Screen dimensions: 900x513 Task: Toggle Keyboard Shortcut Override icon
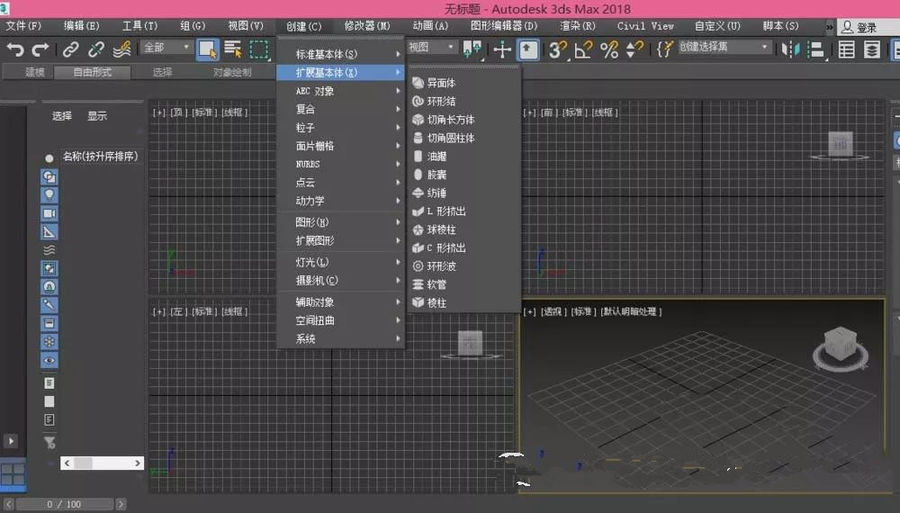[x=528, y=49]
